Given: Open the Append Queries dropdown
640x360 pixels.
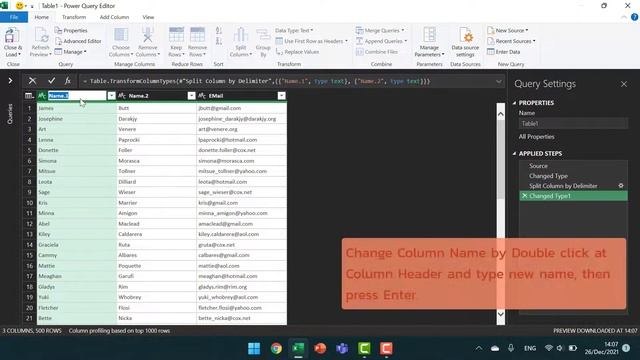Looking at the screenshot, I should click(382, 41).
